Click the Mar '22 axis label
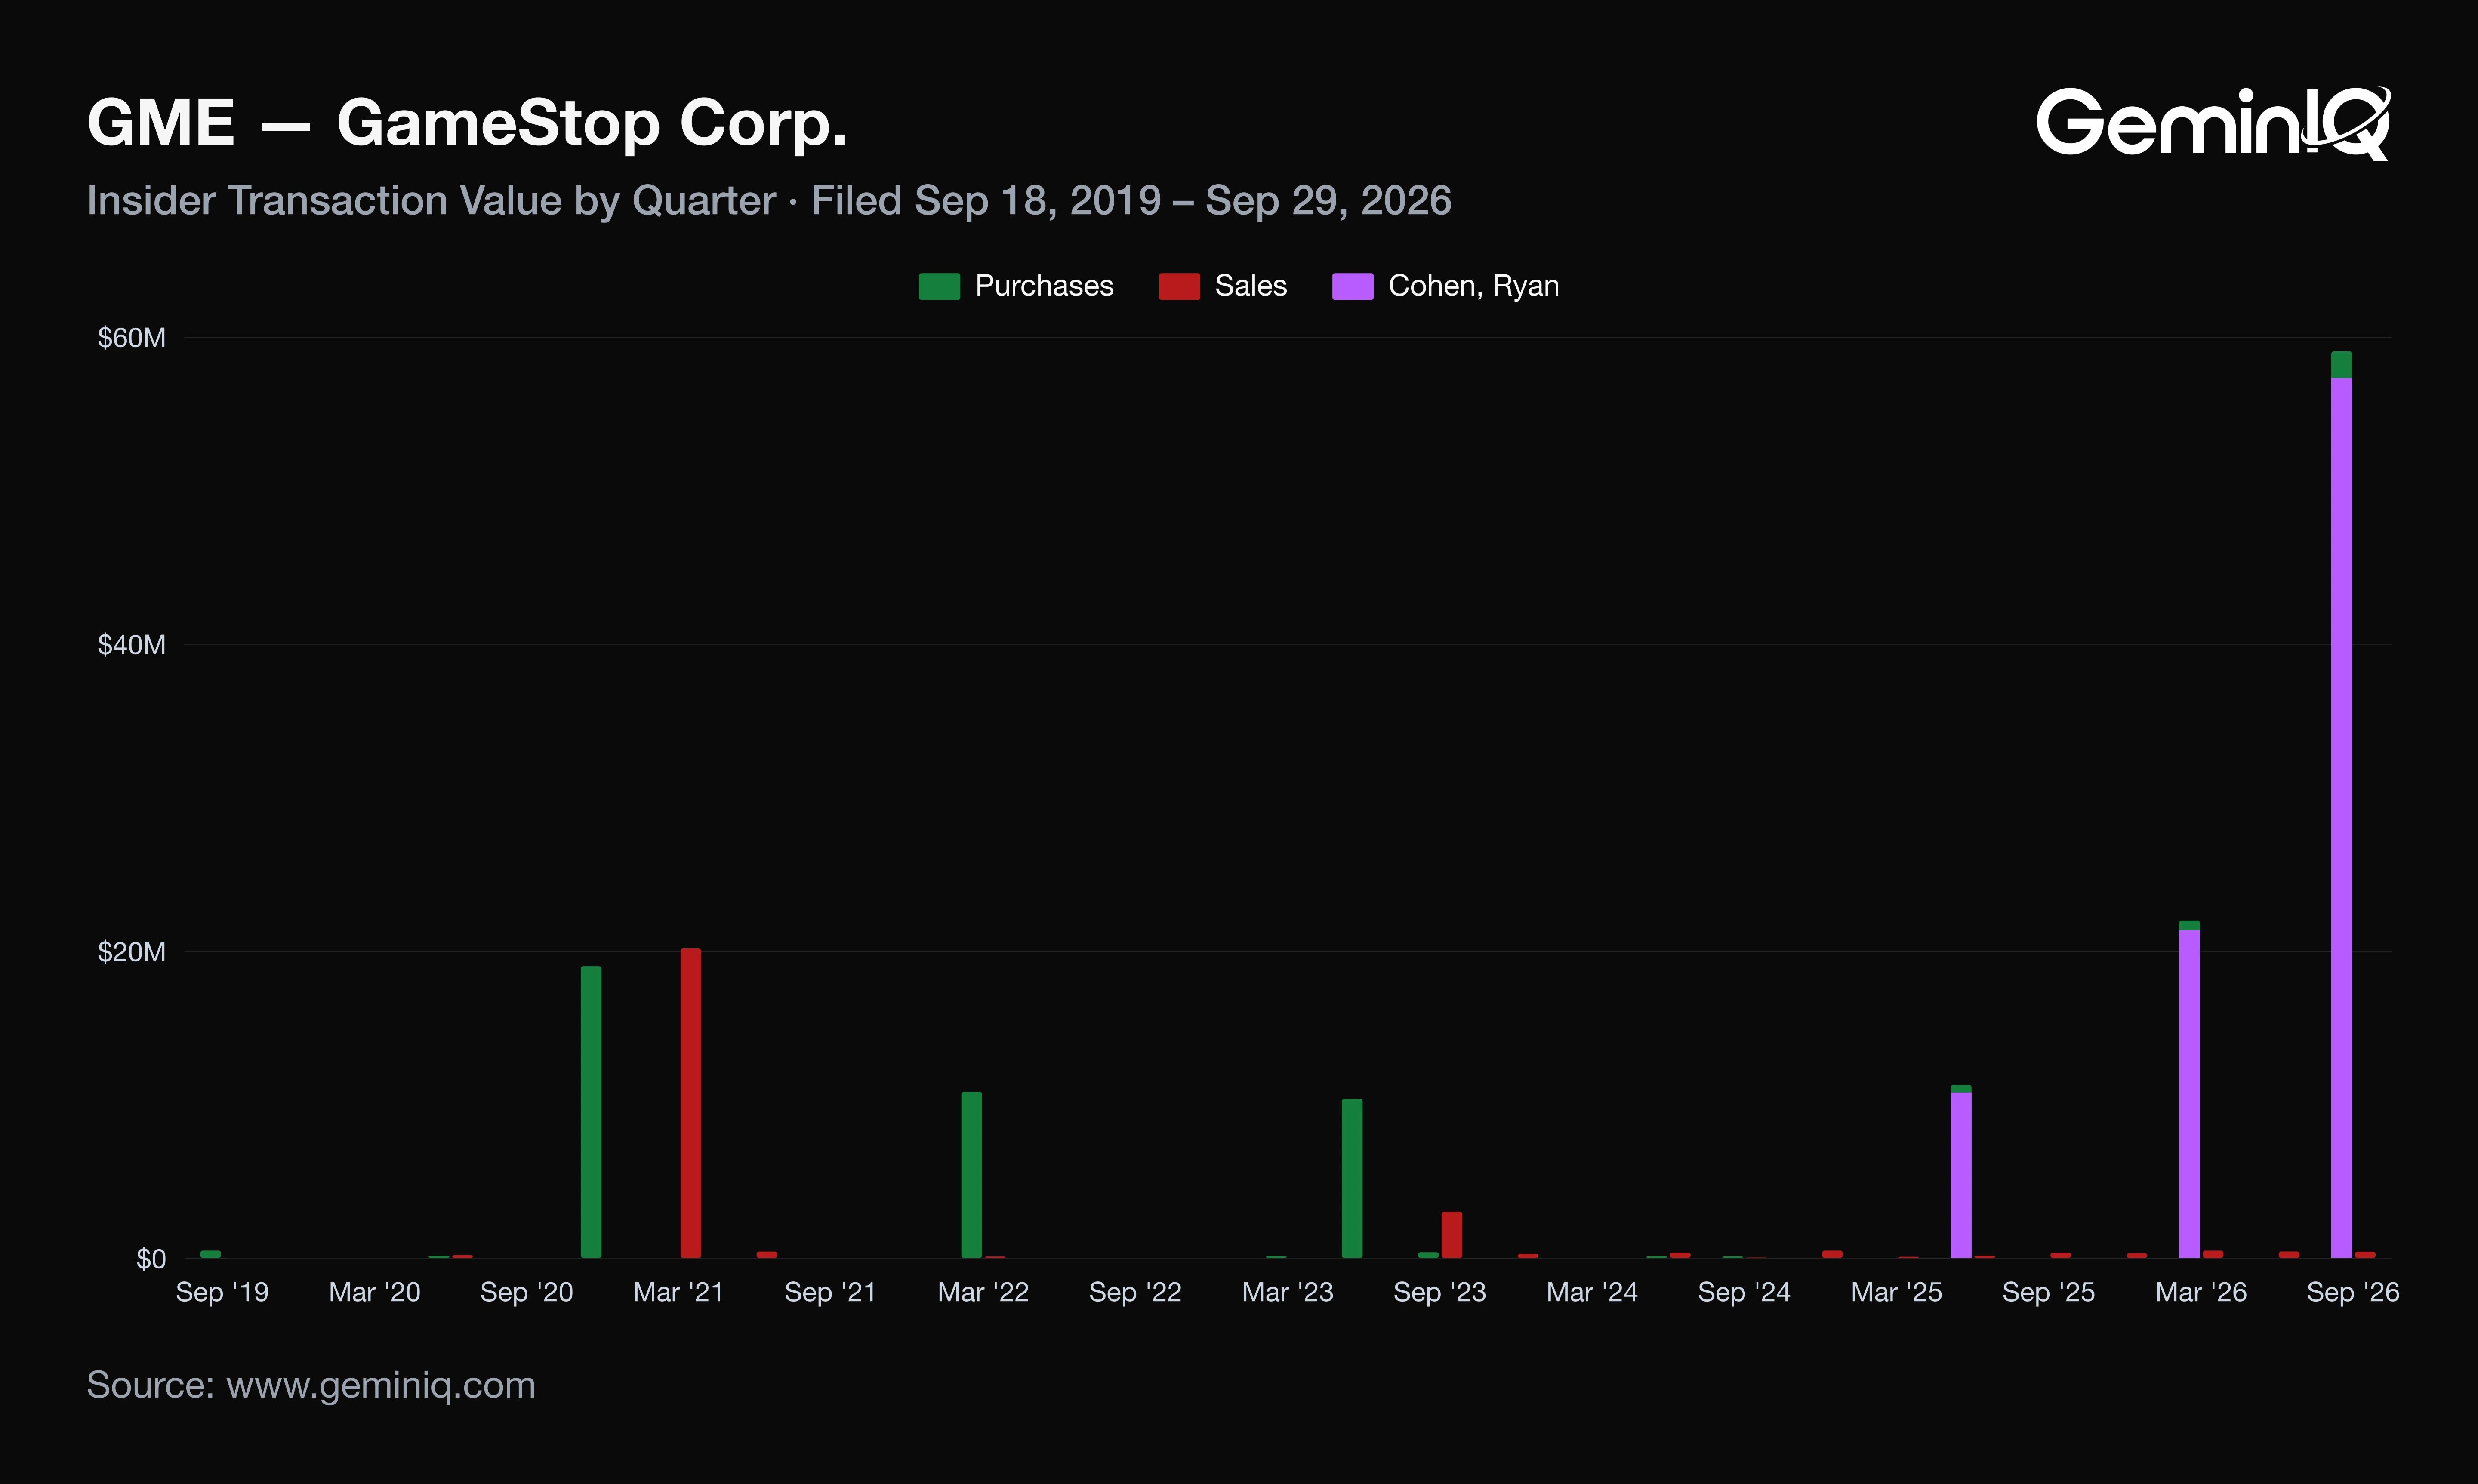 983,1292
